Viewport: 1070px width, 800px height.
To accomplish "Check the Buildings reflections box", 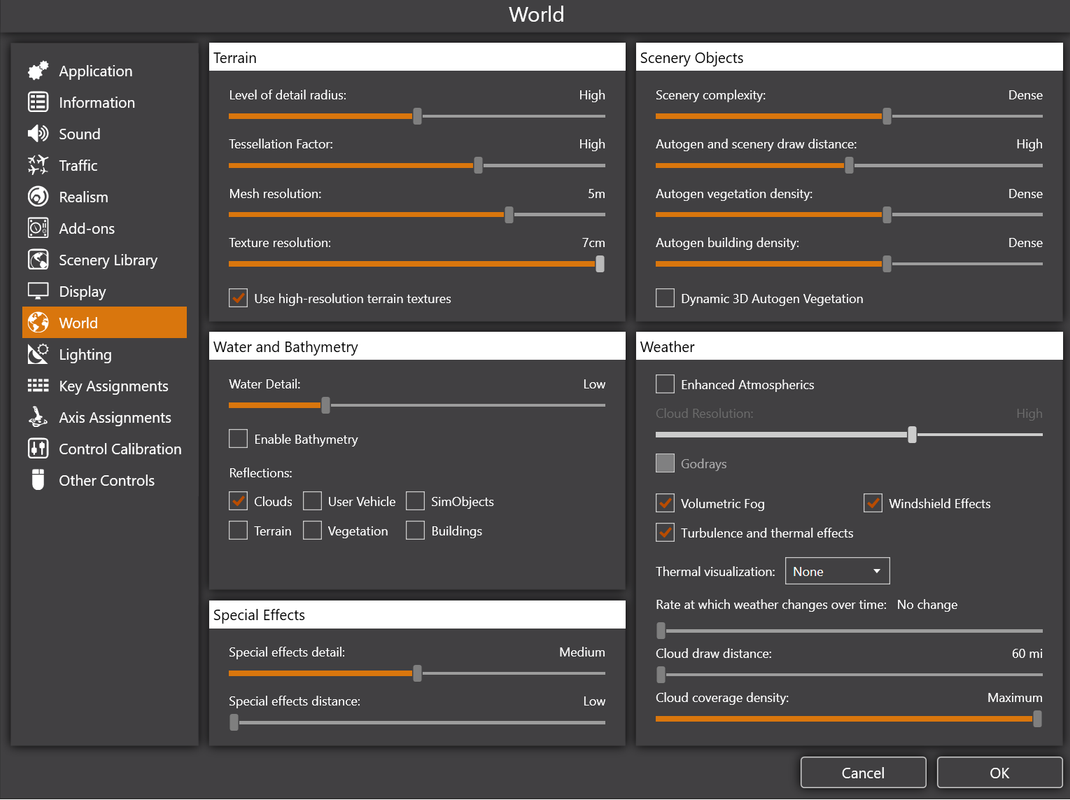I will click(416, 530).
